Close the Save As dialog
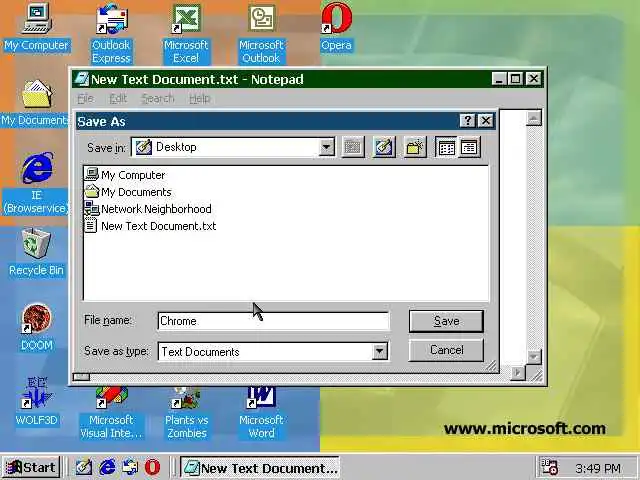Image resolution: width=640 pixels, height=480 pixels. 486,120
